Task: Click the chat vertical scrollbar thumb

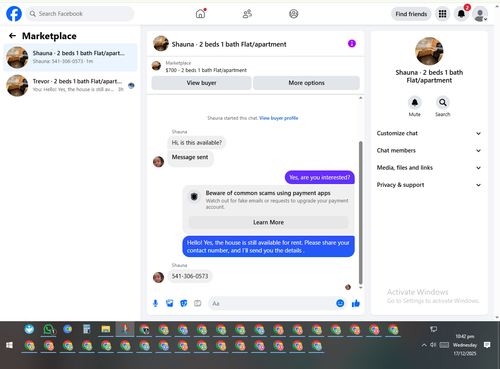Action: pyautogui.click(x=360, y=212)
